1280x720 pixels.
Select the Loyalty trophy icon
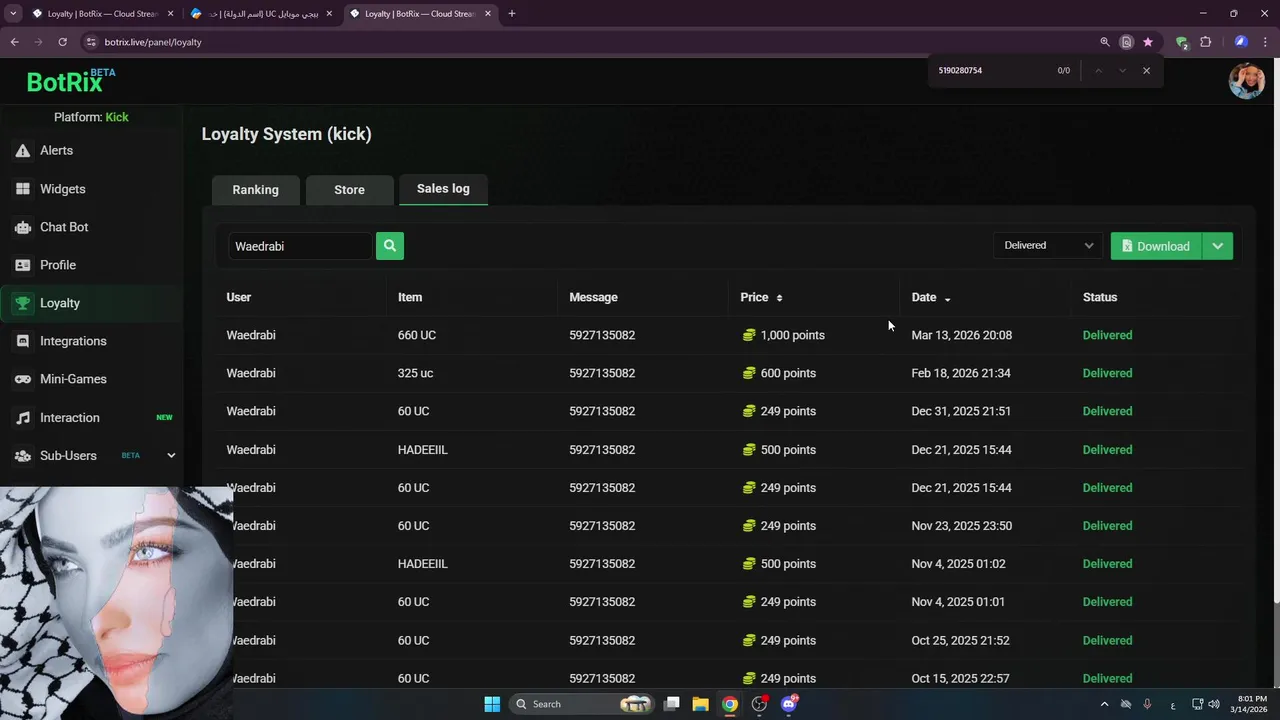pyautogui.click(x=22, y=303)
